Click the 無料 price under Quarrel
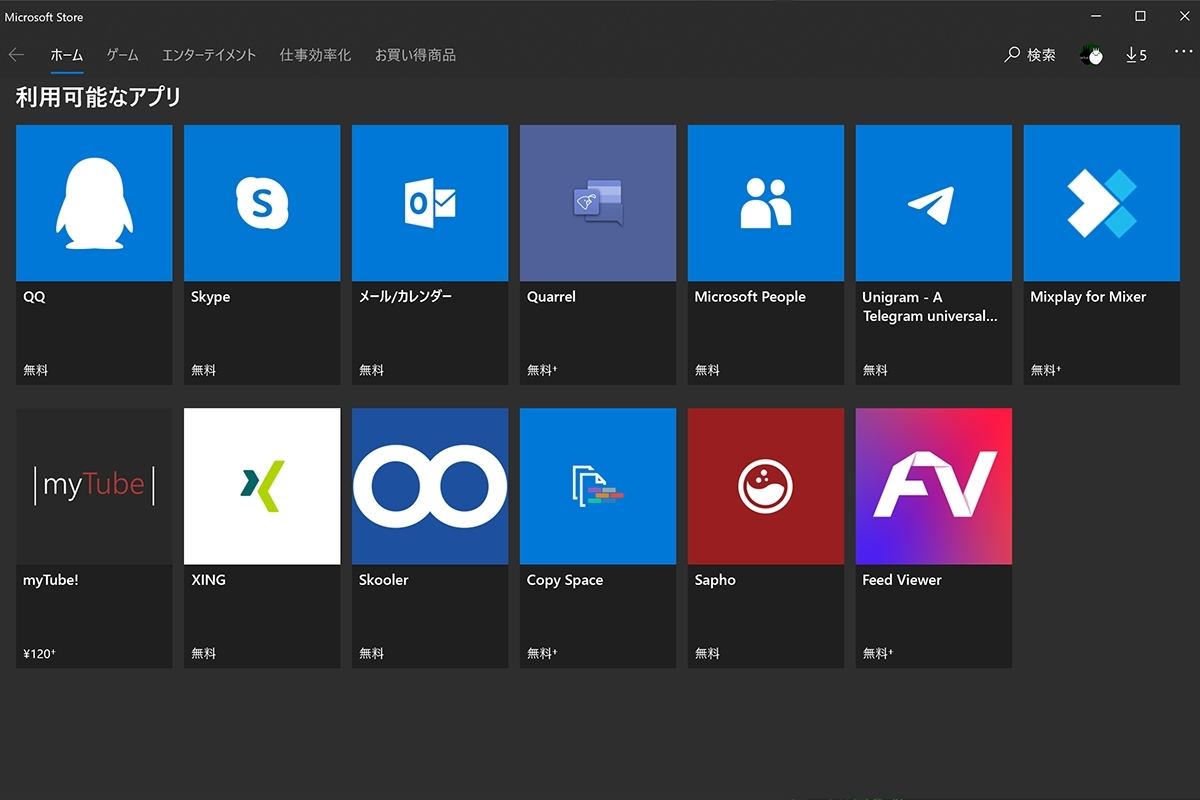 click(x=542, y=370)
